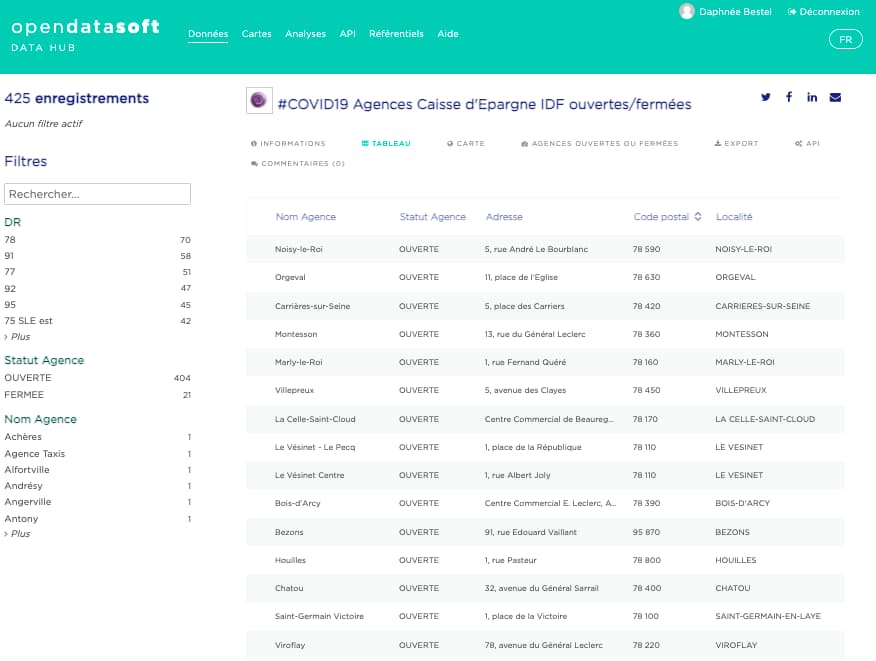
Task: Click the Déconnexion logout link
Action: (x=823, y=12)
